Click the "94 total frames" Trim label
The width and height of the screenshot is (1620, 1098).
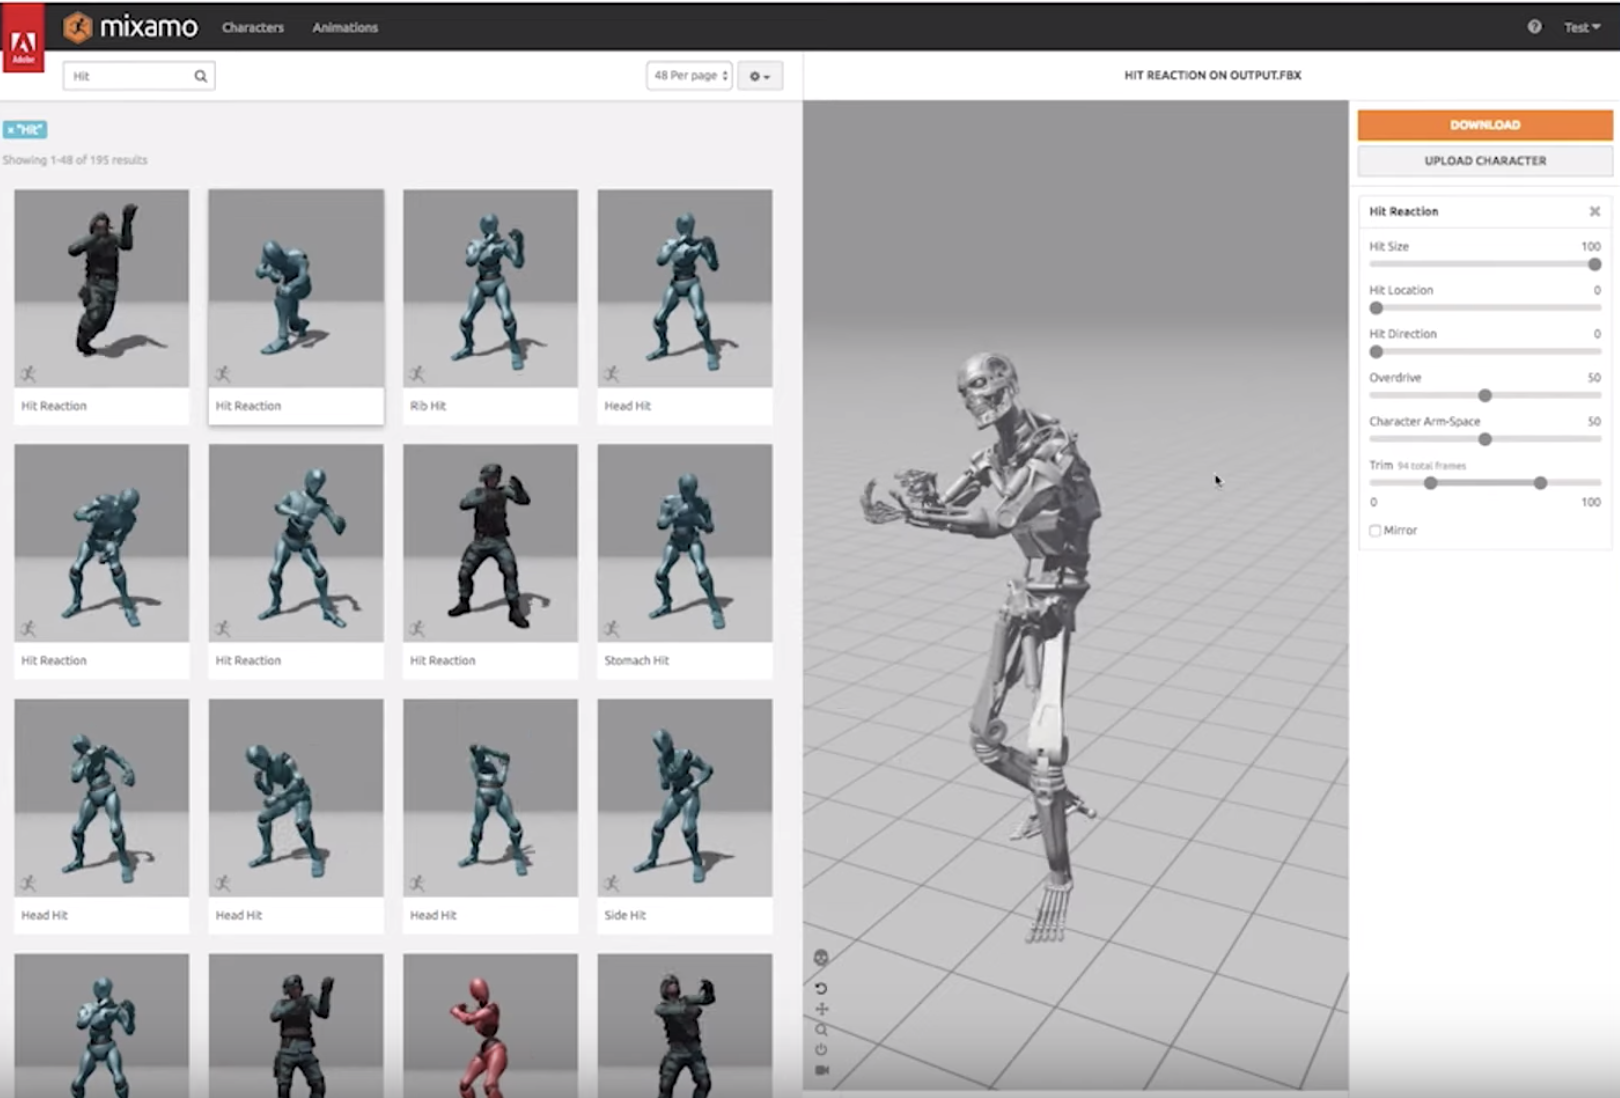(1432, 466)
